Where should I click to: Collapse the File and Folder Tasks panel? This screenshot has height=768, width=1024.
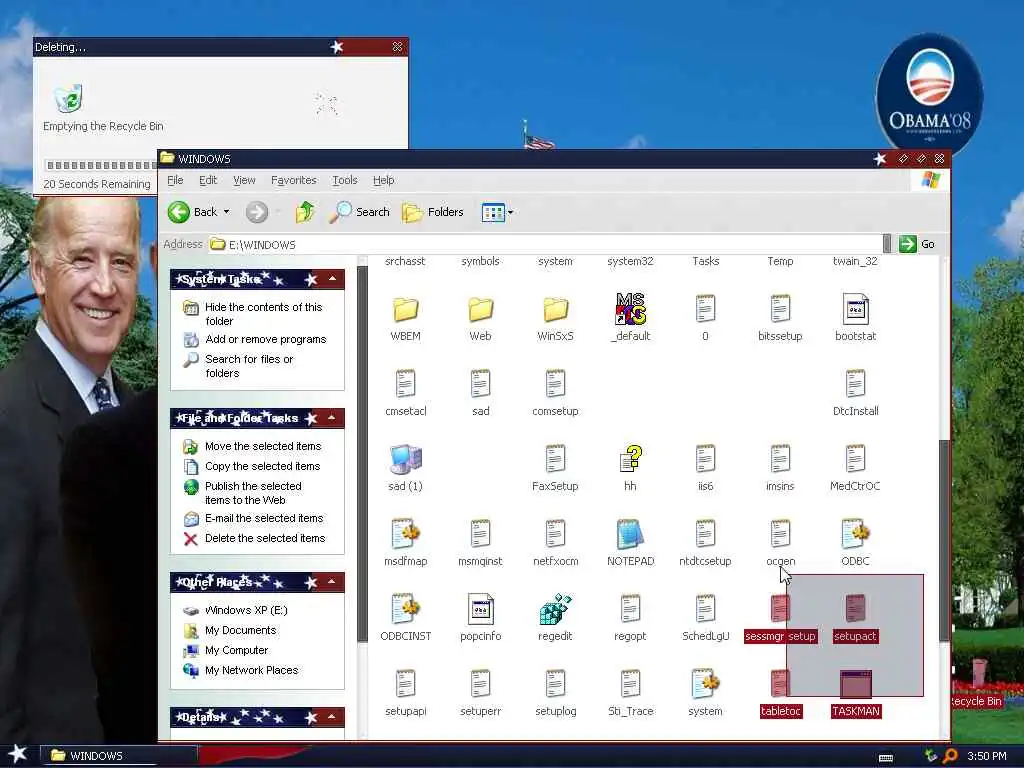(x=332, y=418)
